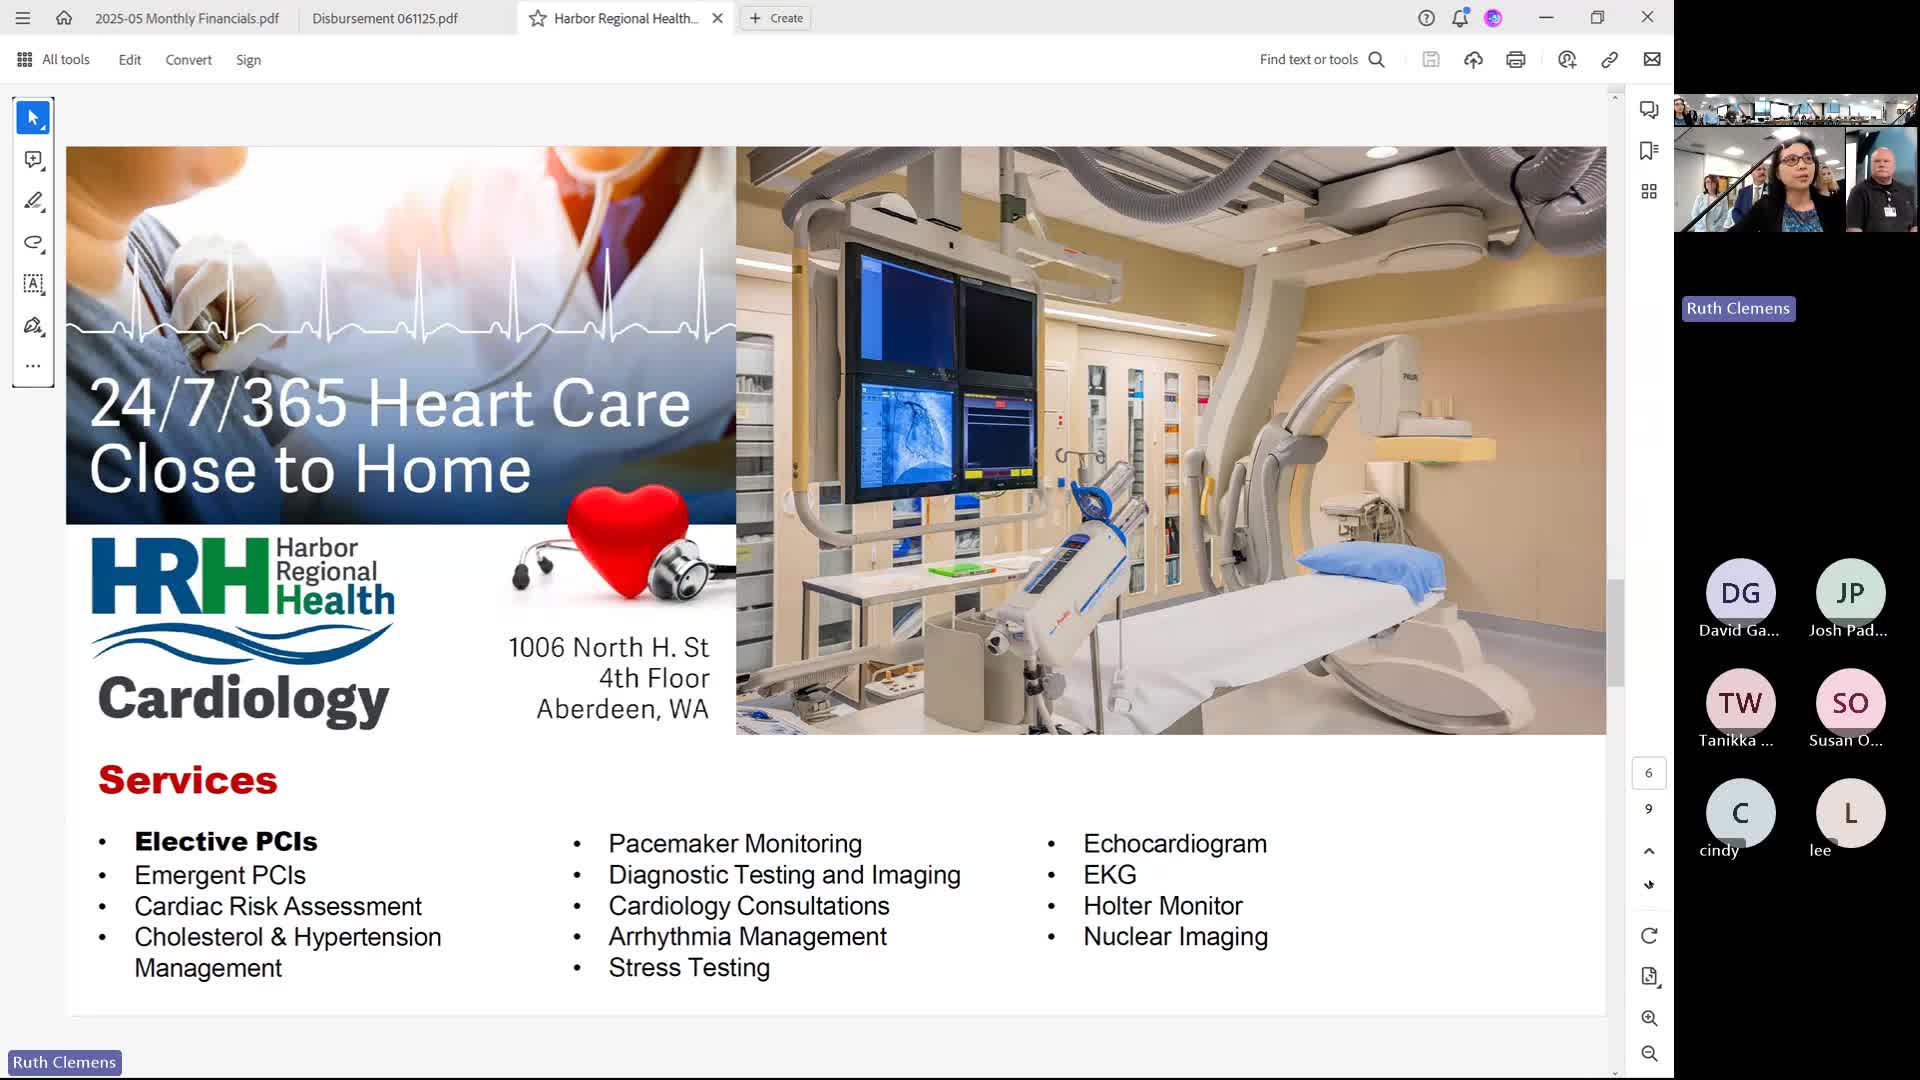The height and width of the screenshot is (1080, 1920).
Task: Copy link to the file
Action: click(1609, 60)
